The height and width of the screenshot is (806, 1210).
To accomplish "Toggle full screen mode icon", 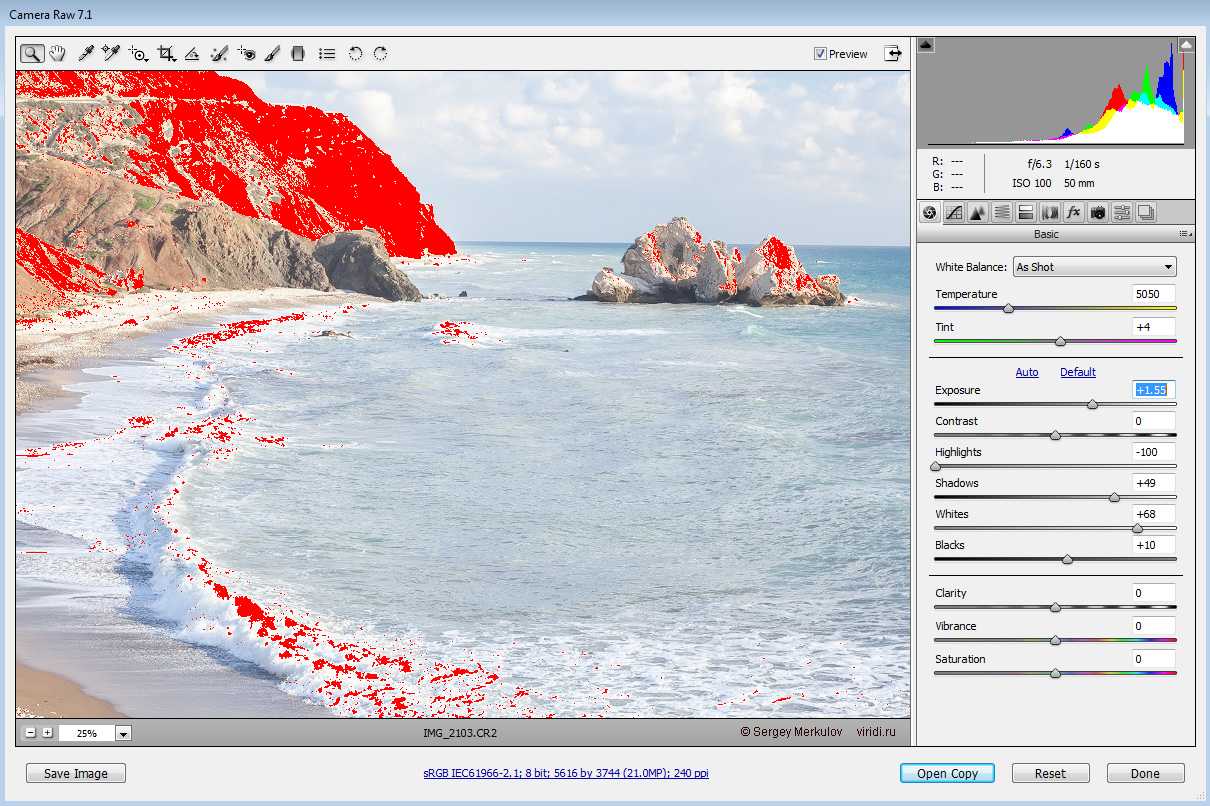I will (x=892, y=54).
